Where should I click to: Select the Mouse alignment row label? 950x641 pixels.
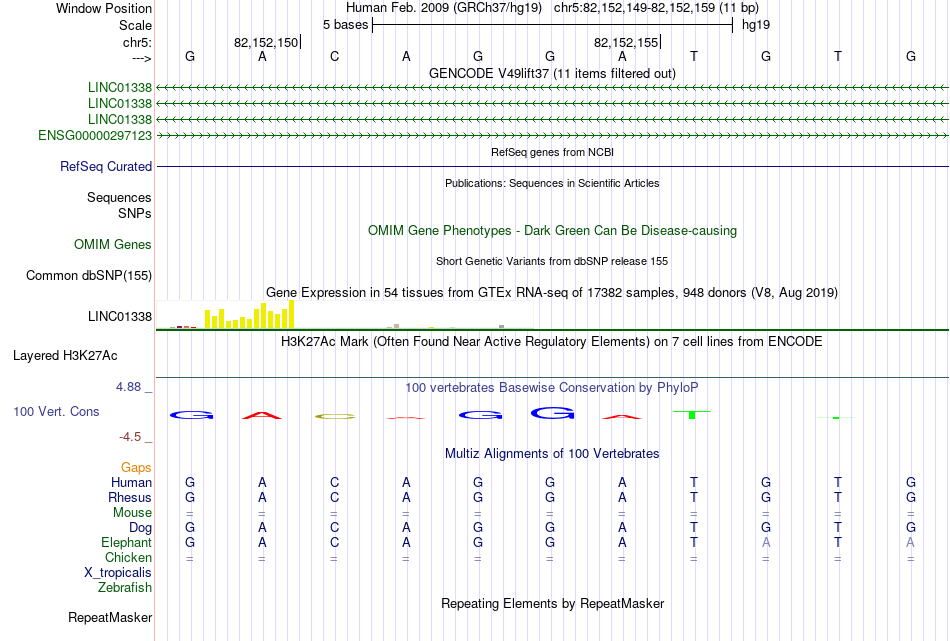click(132, 513)
